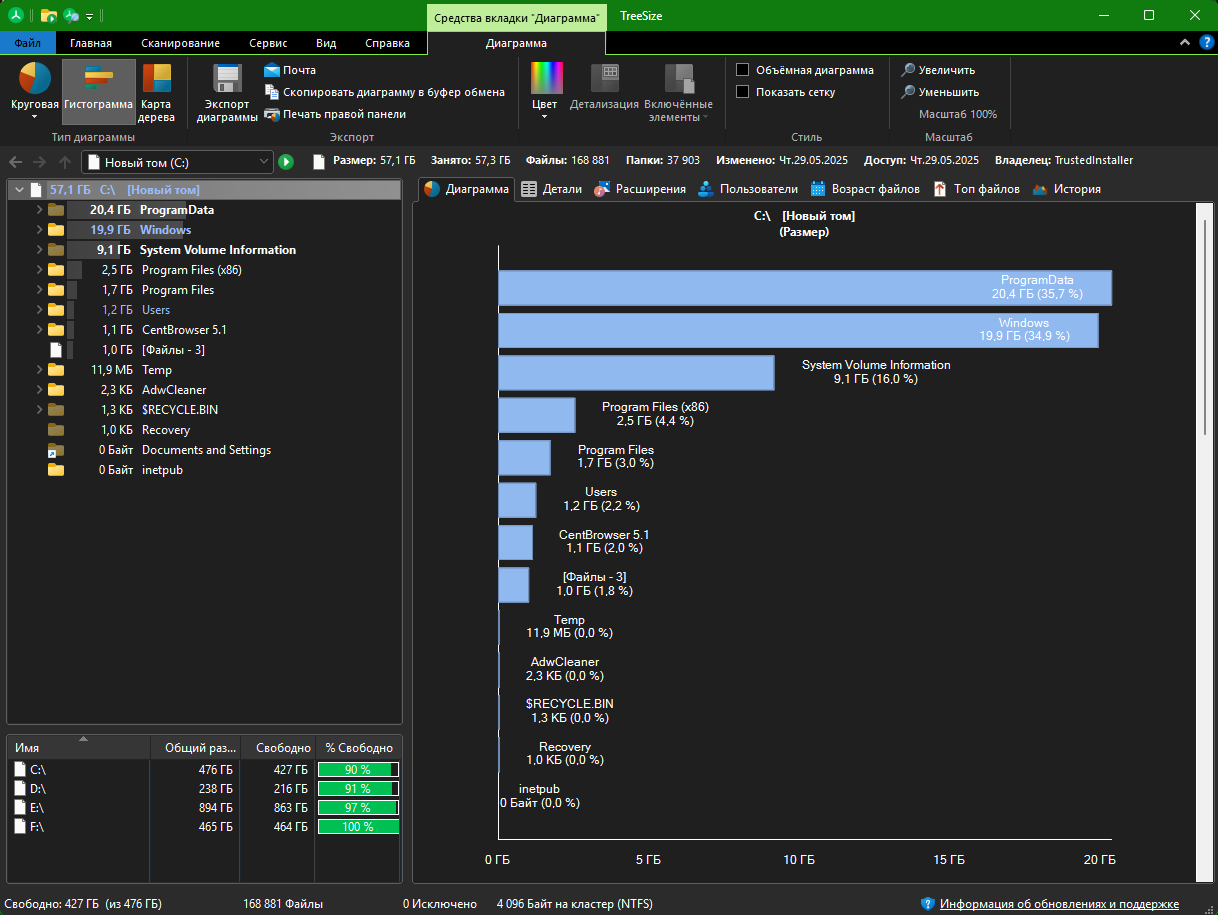
Task: Click Уменьшить zoom out
Action: click(939, 92)
